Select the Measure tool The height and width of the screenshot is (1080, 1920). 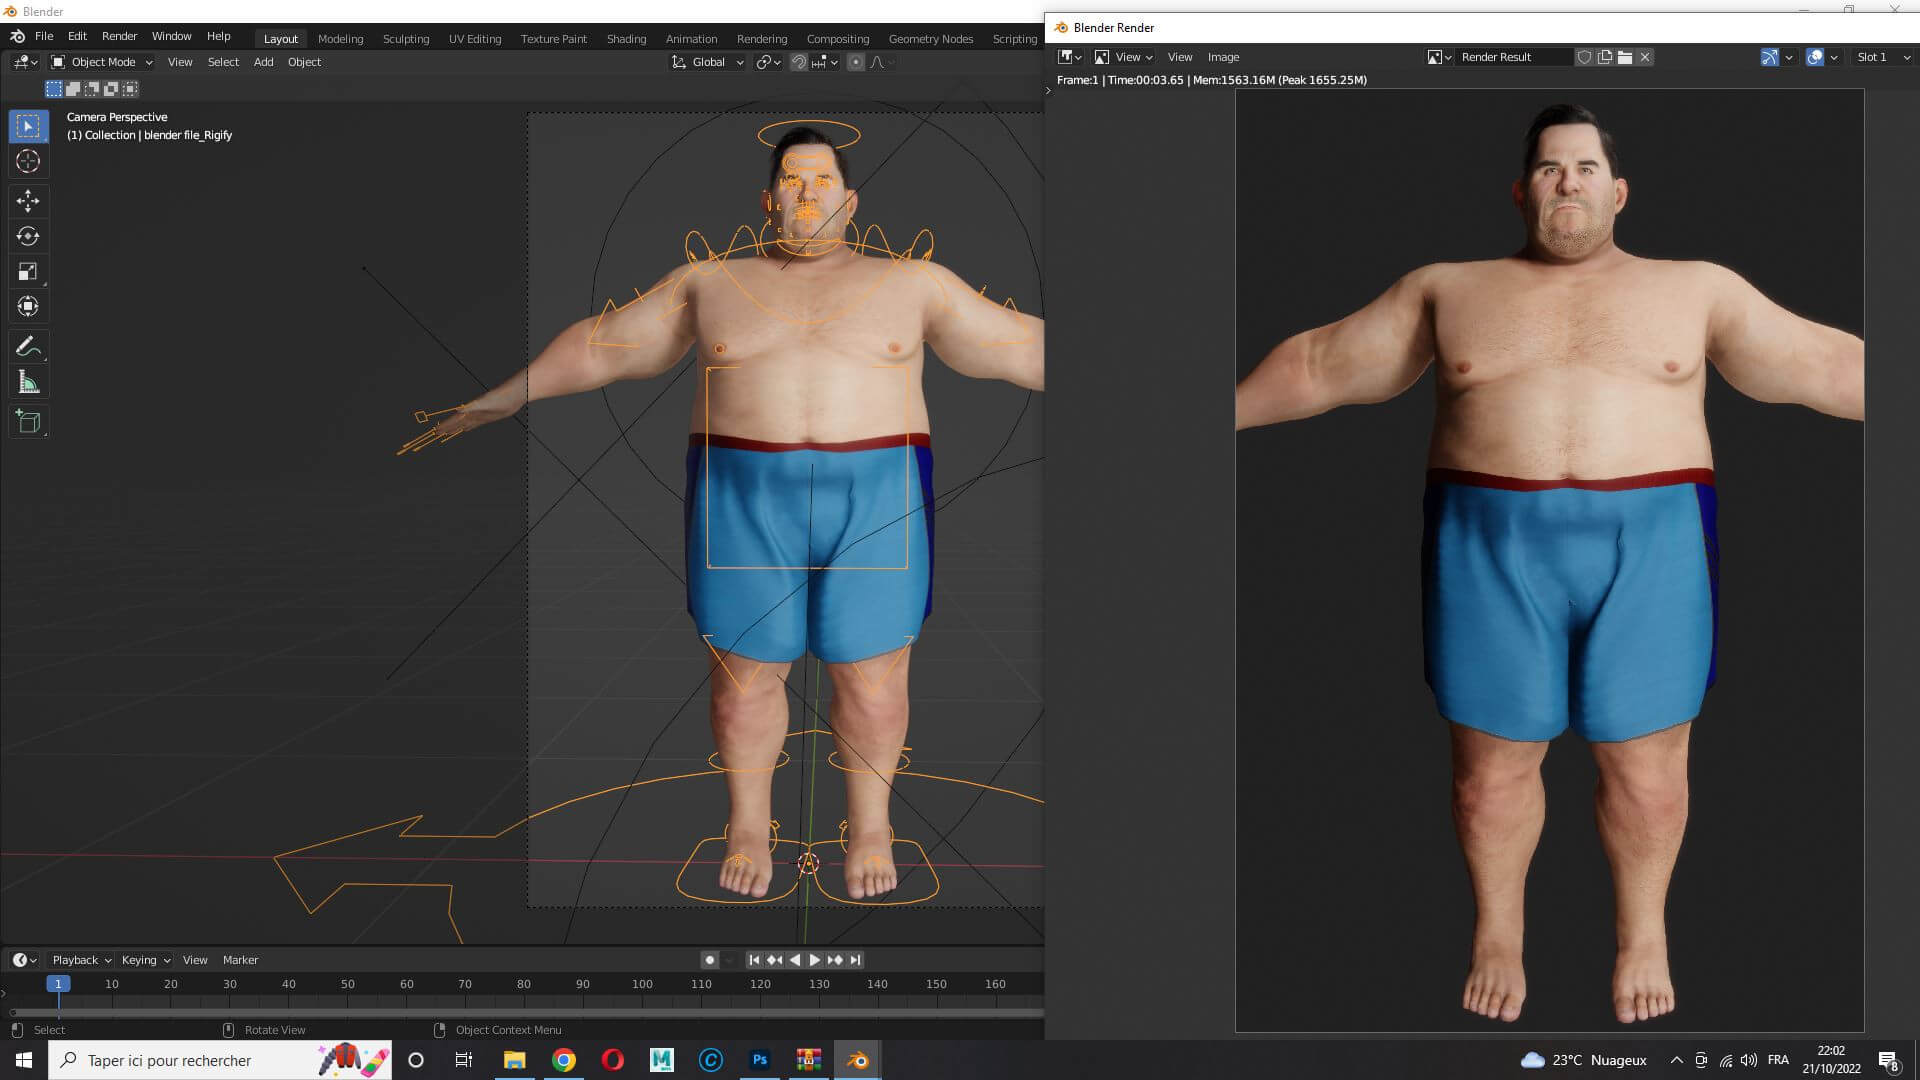coord(28,382)
